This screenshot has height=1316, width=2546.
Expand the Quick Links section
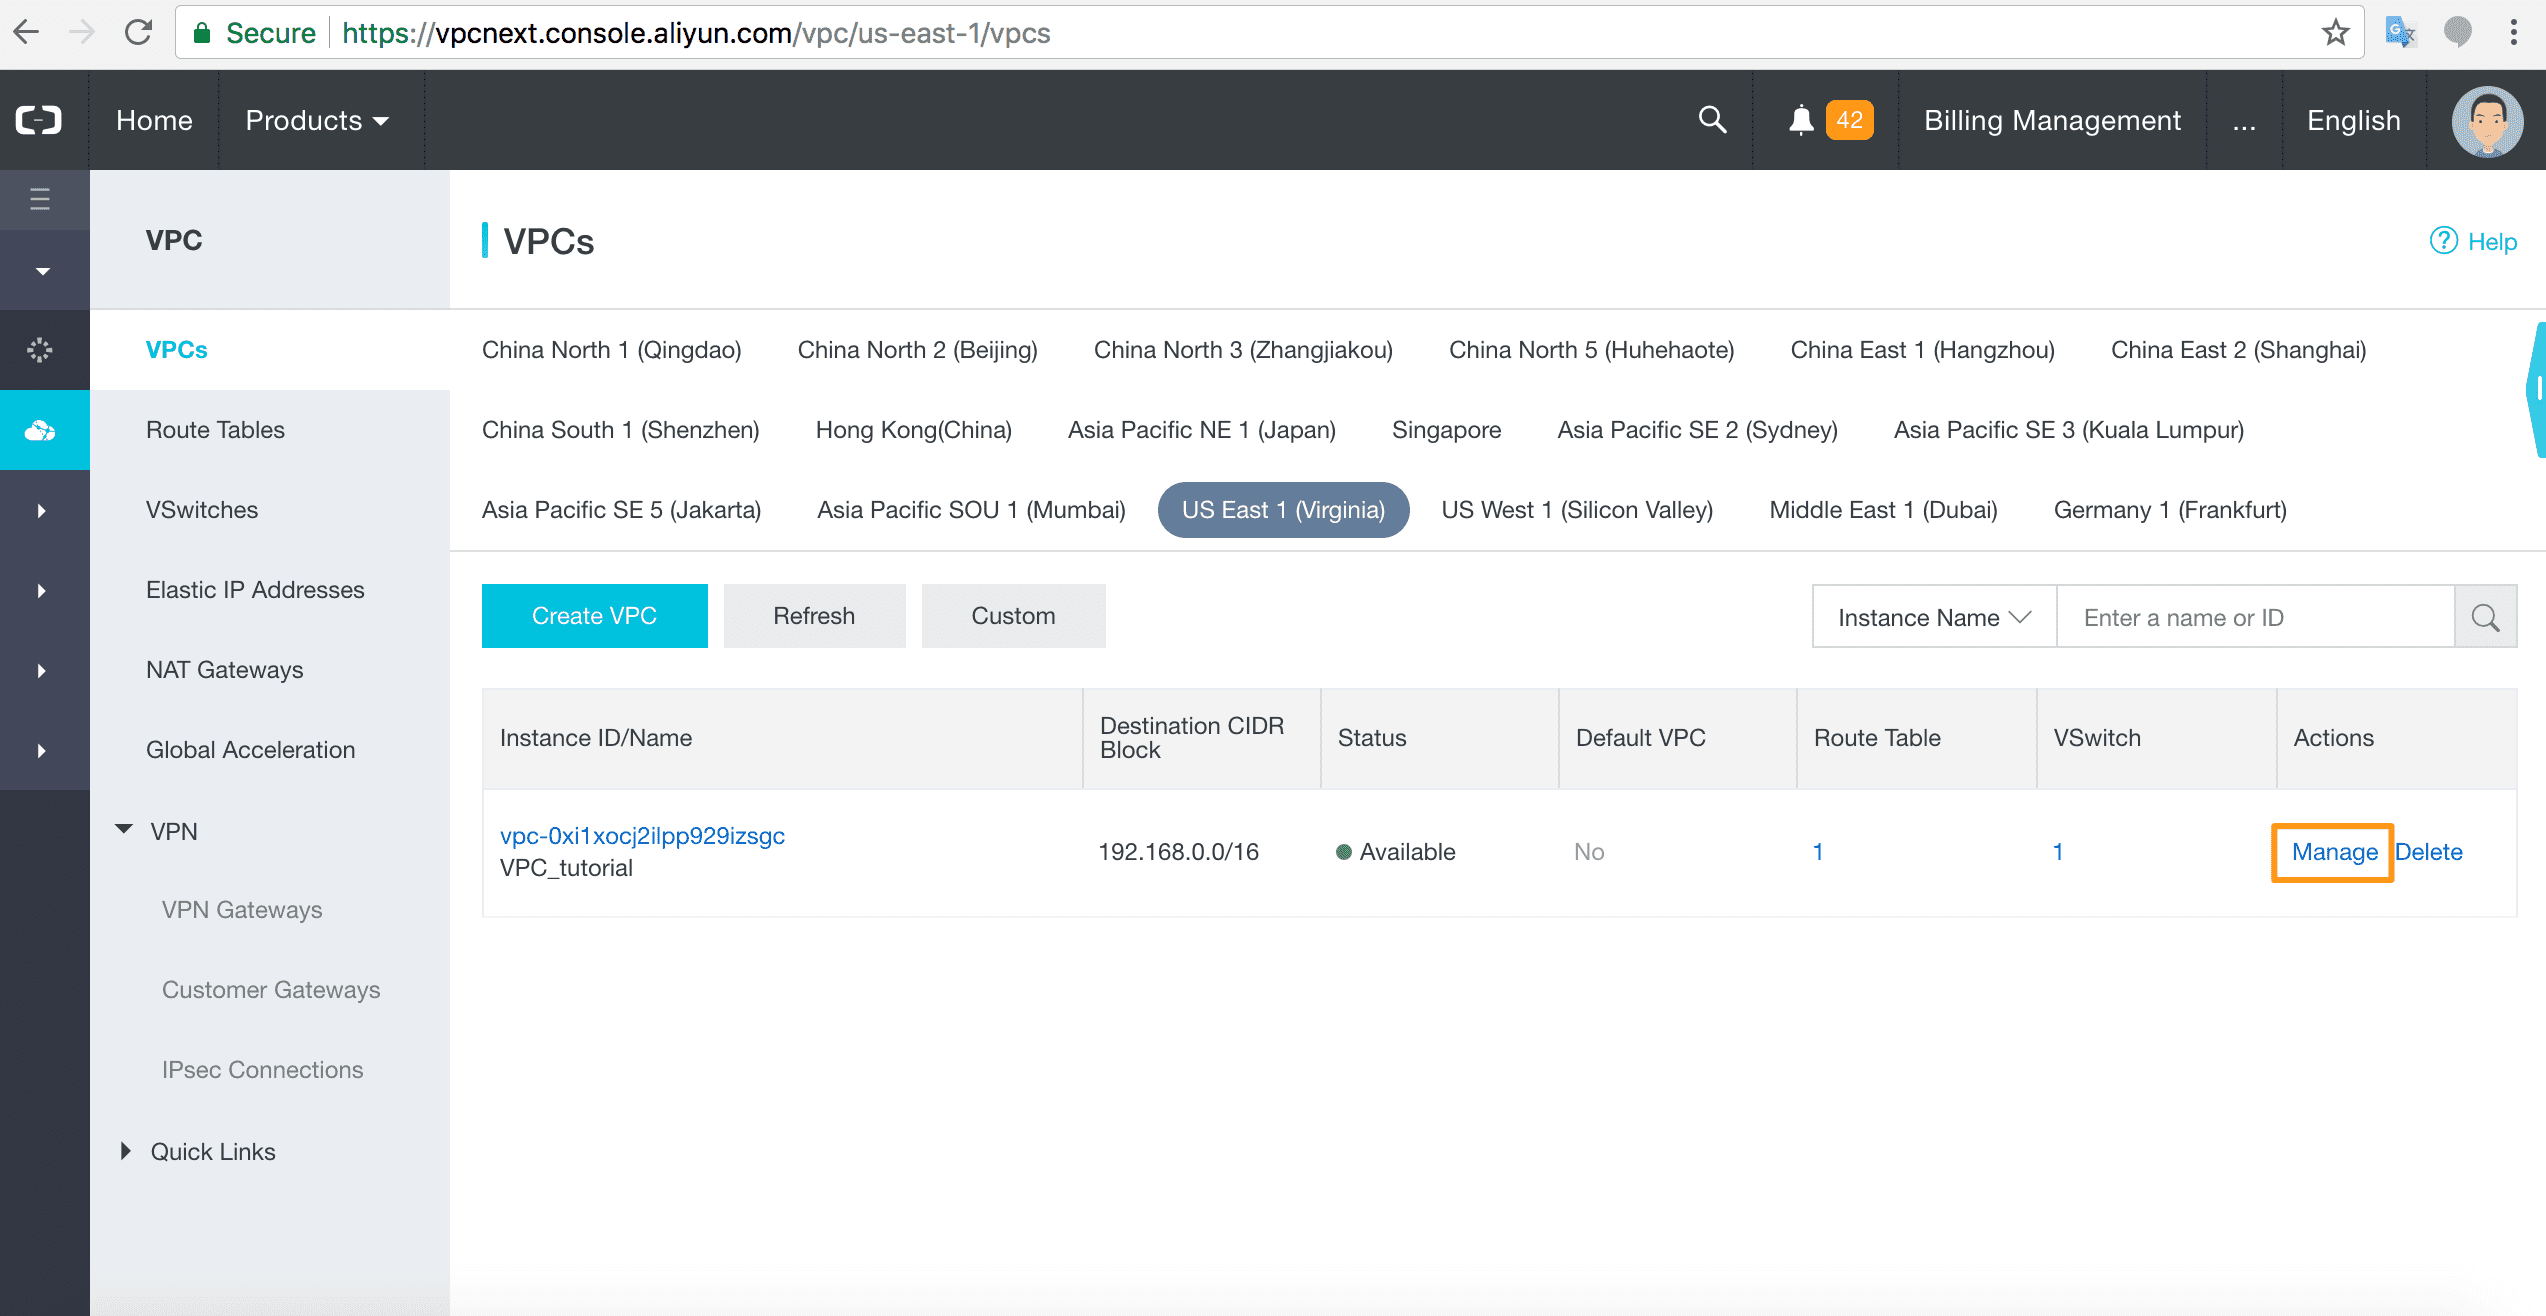[x=125, y=1151]
